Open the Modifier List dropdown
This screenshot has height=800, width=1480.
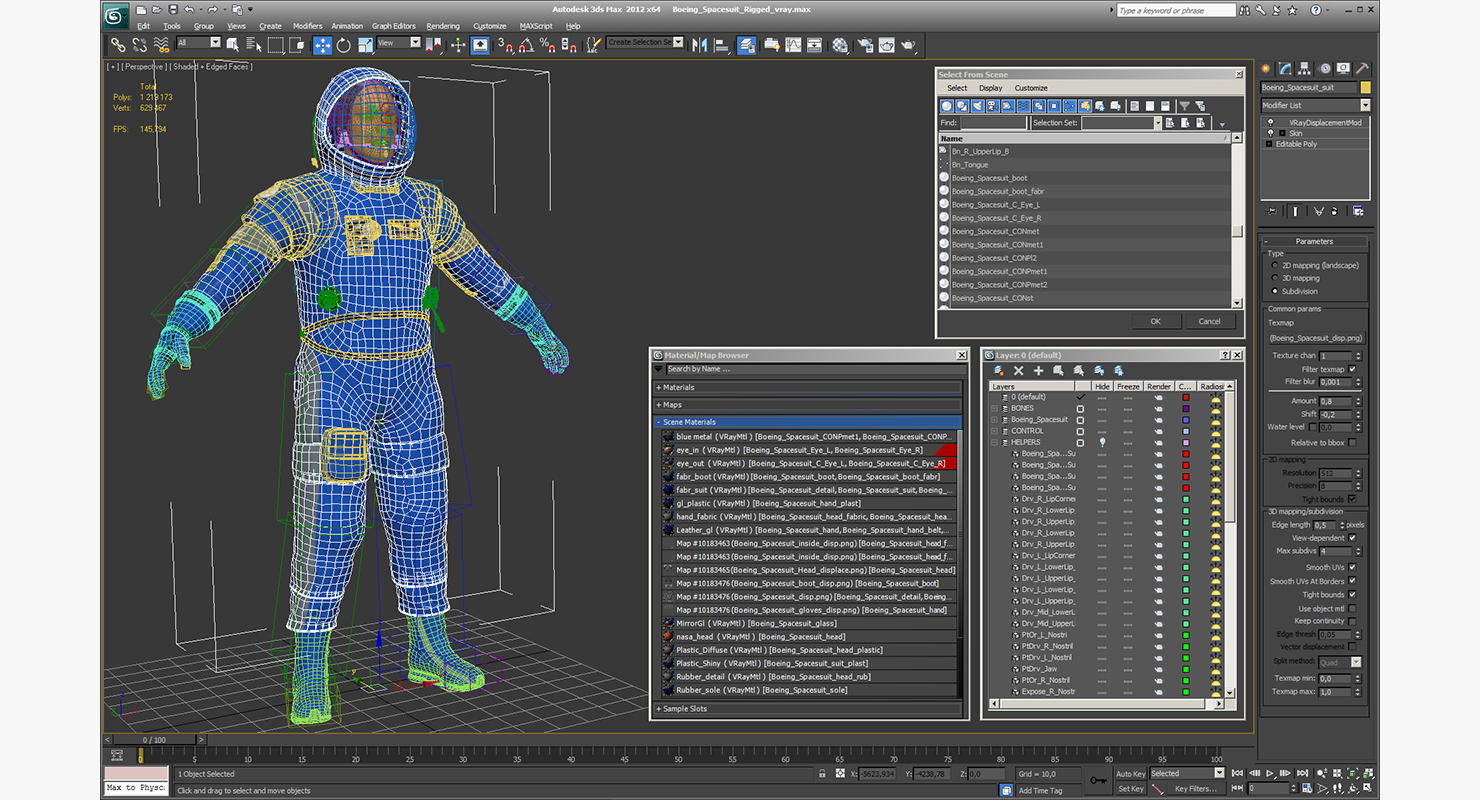pyautogui.click(x=1315, y=105)
